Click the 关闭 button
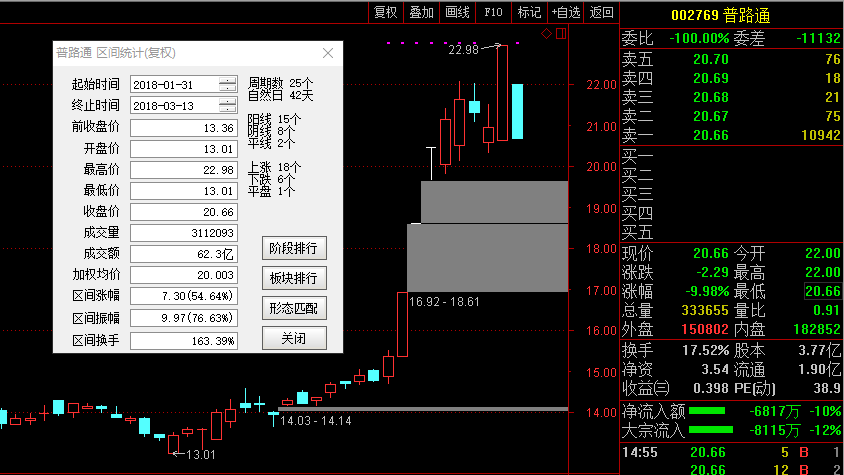 [294, 338]
